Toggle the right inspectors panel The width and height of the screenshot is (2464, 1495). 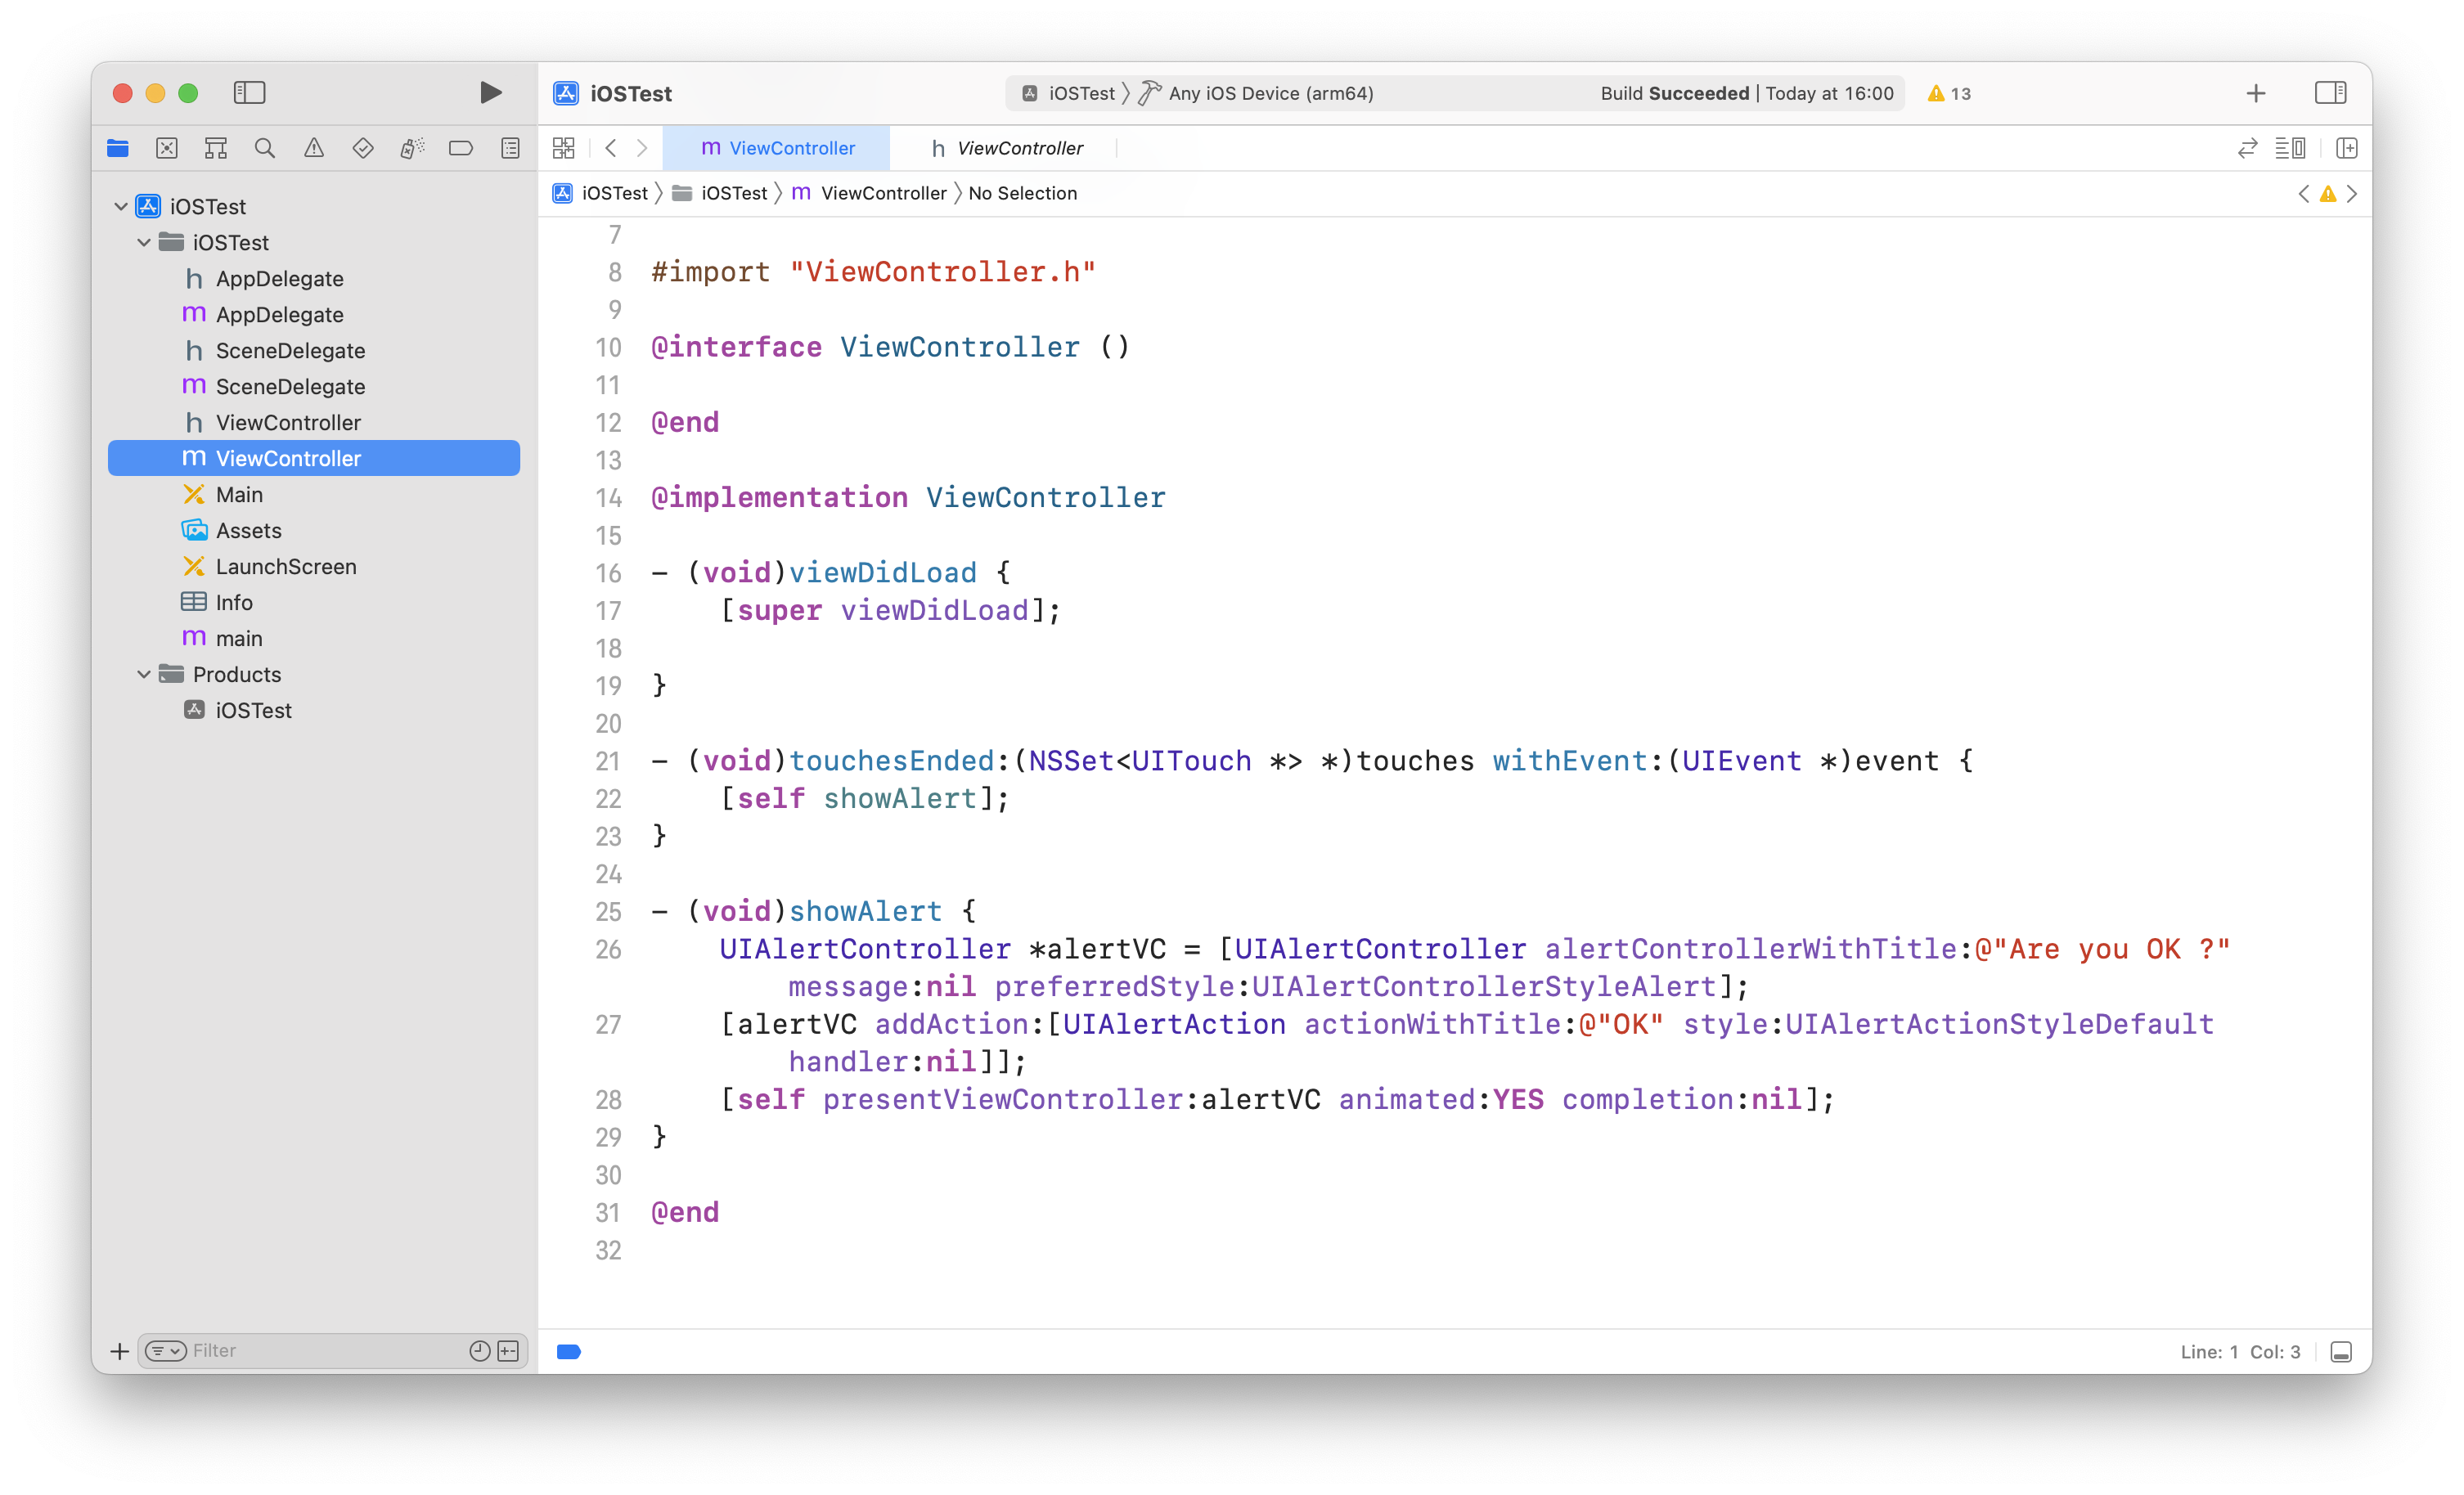pyautogui.click(x=2329, y=93)
